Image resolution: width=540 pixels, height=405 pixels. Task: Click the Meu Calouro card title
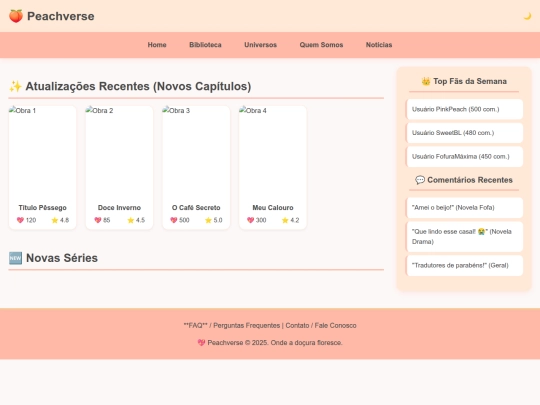tap(273, 208)
